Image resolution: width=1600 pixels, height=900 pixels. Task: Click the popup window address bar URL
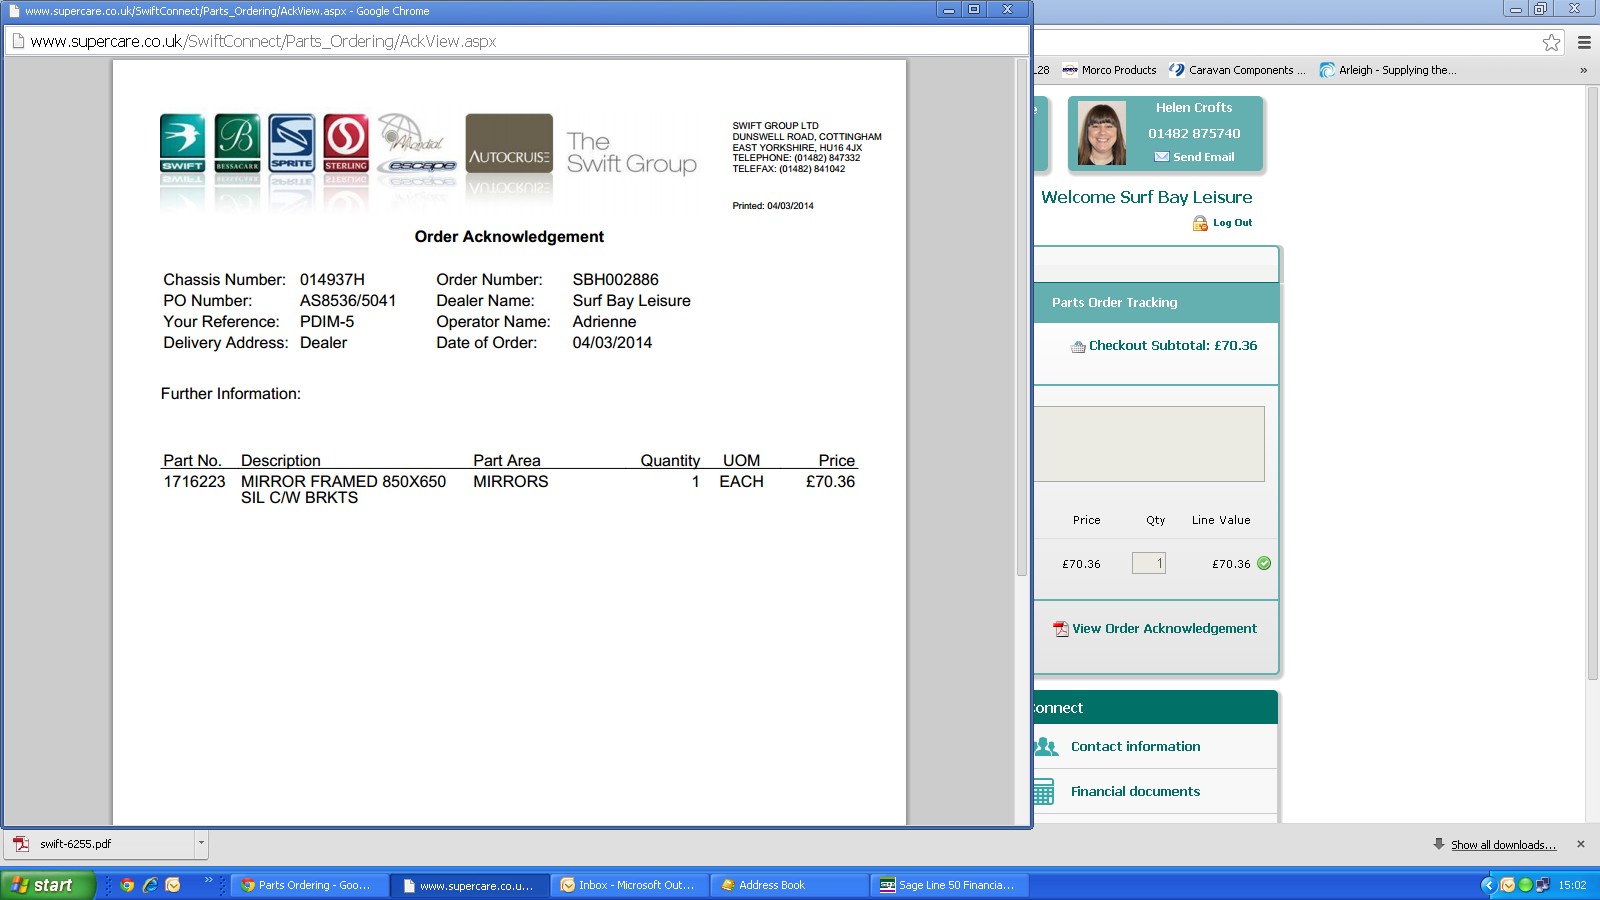pos(263,42)
